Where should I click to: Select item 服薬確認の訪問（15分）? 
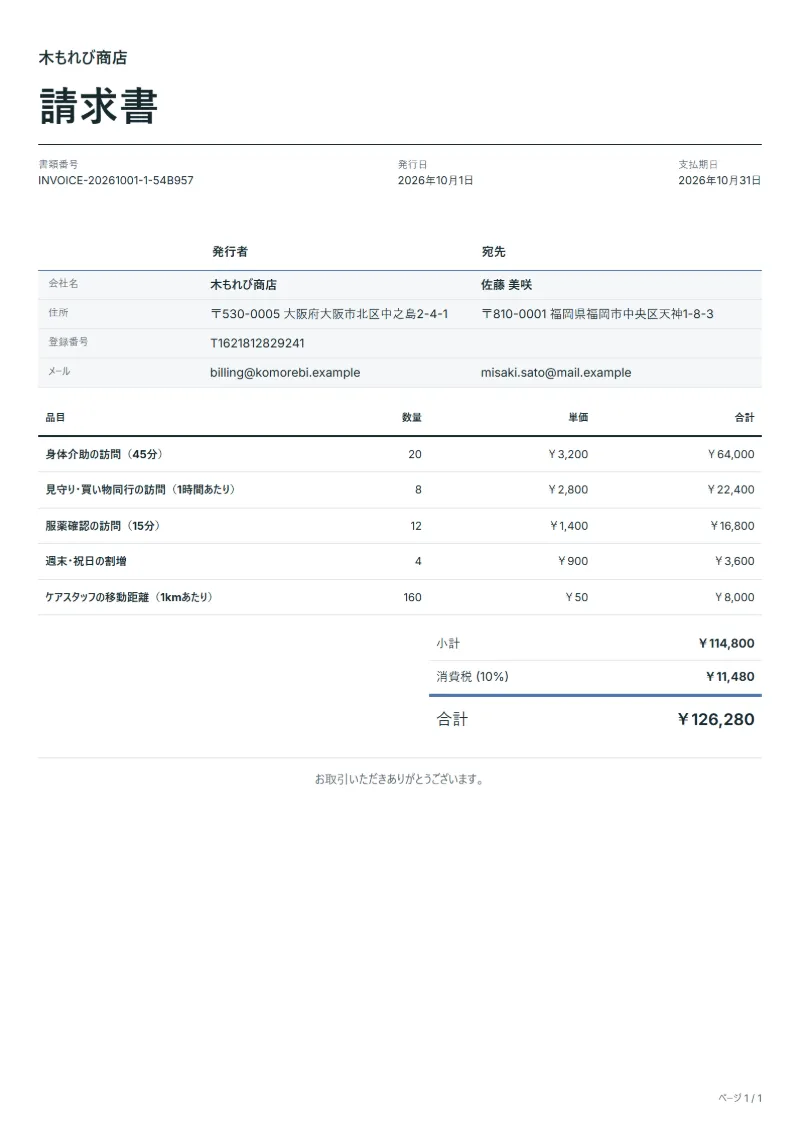tap(103, 526)
